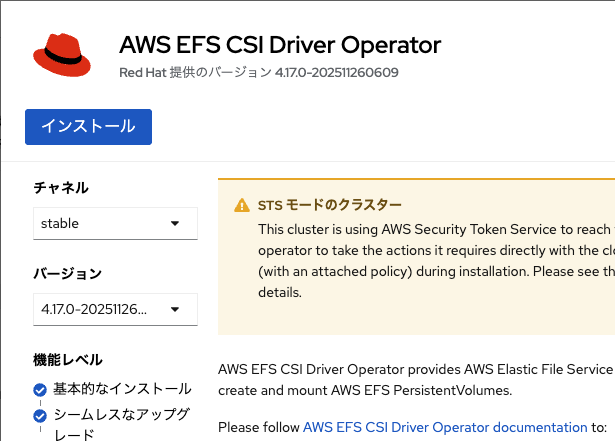The image size is (615, 441).
Task: Click the バージョン field label
Action: point(68,273)
